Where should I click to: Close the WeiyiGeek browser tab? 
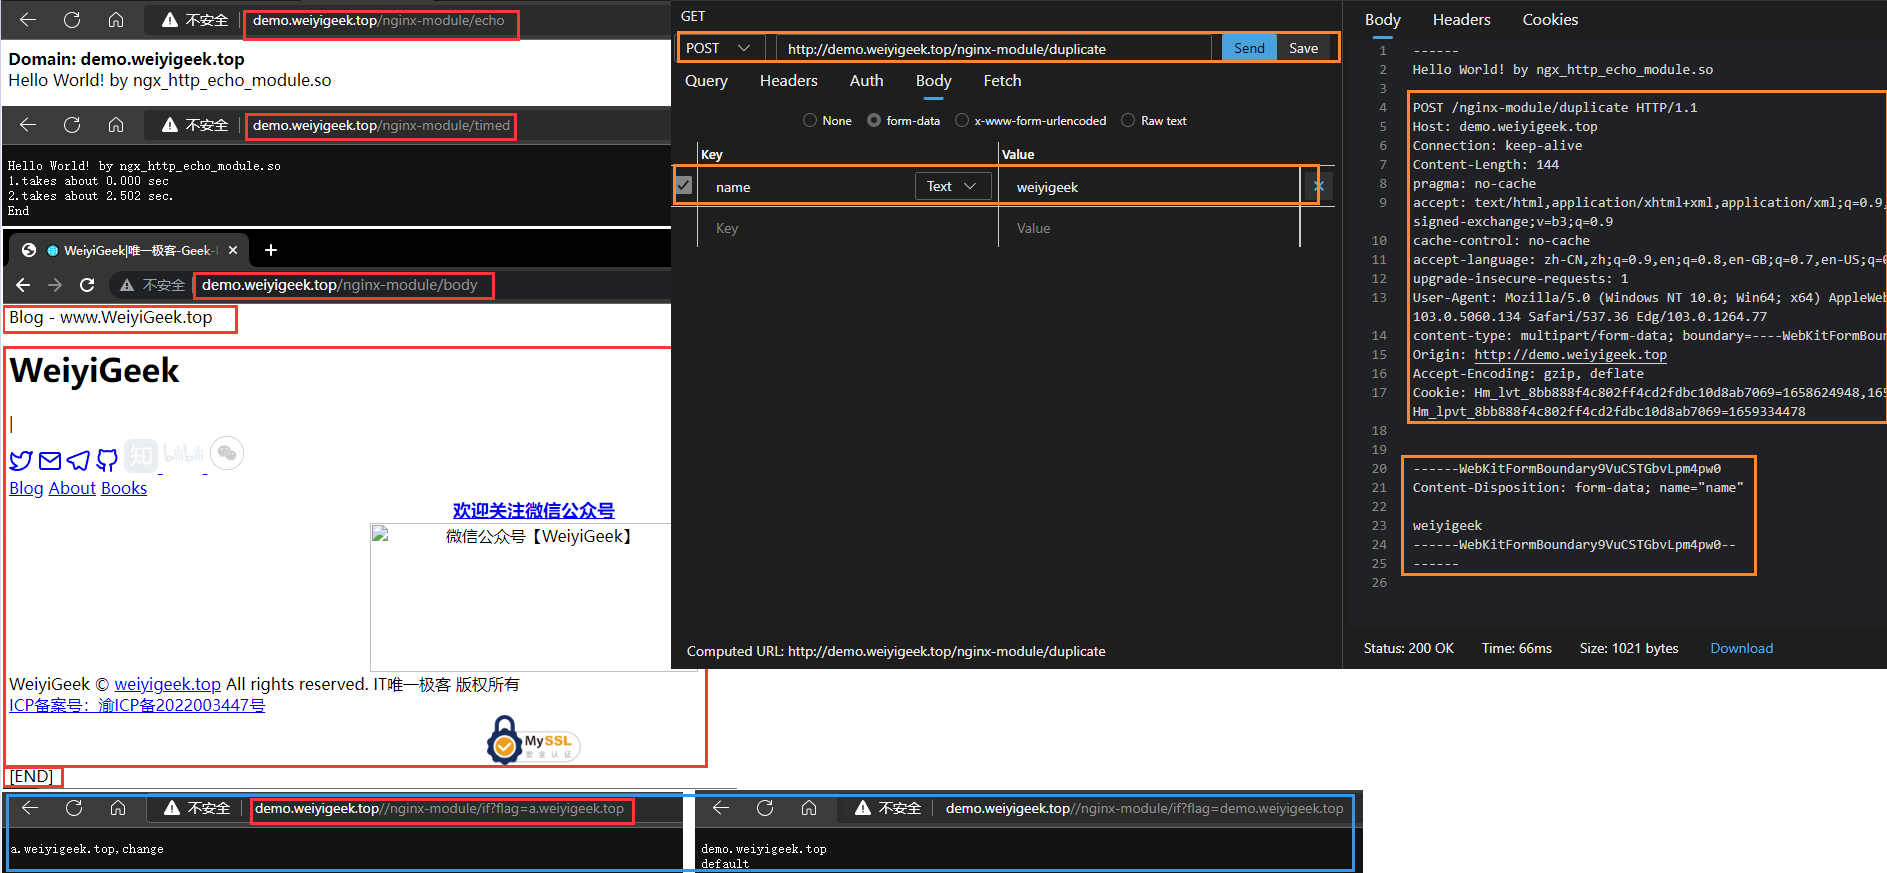[x=233, y=250]
